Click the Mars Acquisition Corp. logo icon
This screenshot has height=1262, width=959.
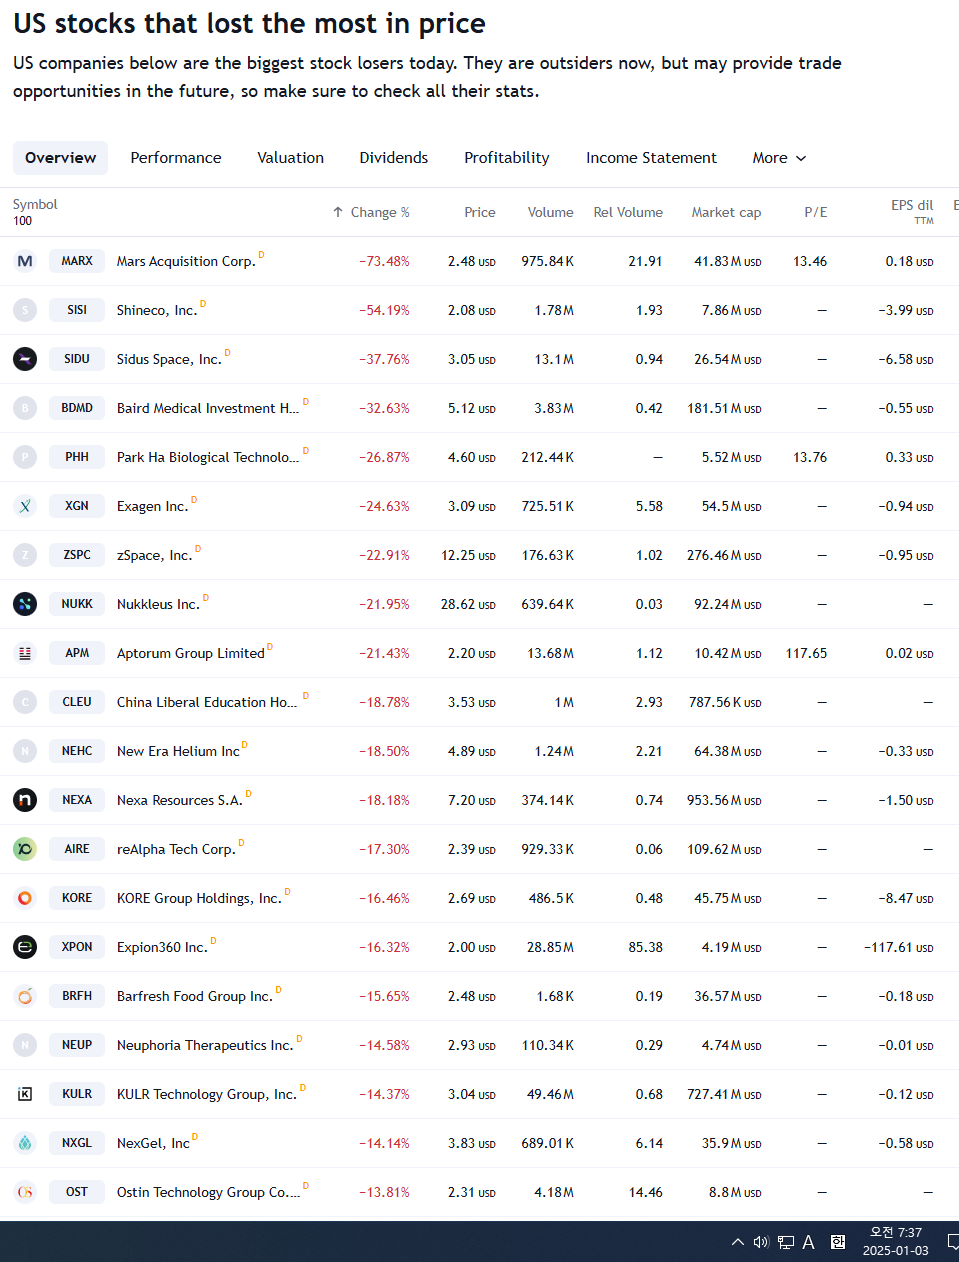point(25,261)
